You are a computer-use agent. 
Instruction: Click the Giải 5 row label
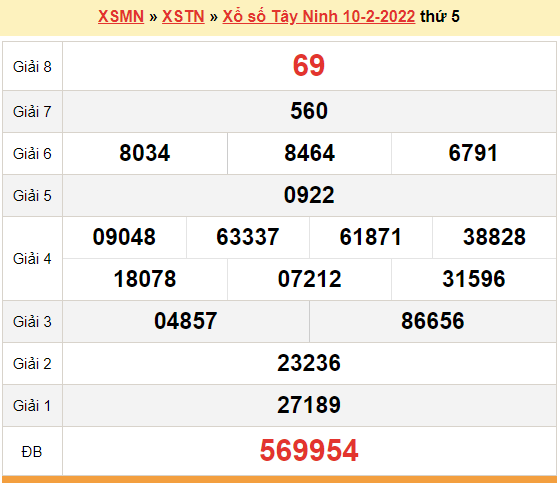tap(32, 196)
